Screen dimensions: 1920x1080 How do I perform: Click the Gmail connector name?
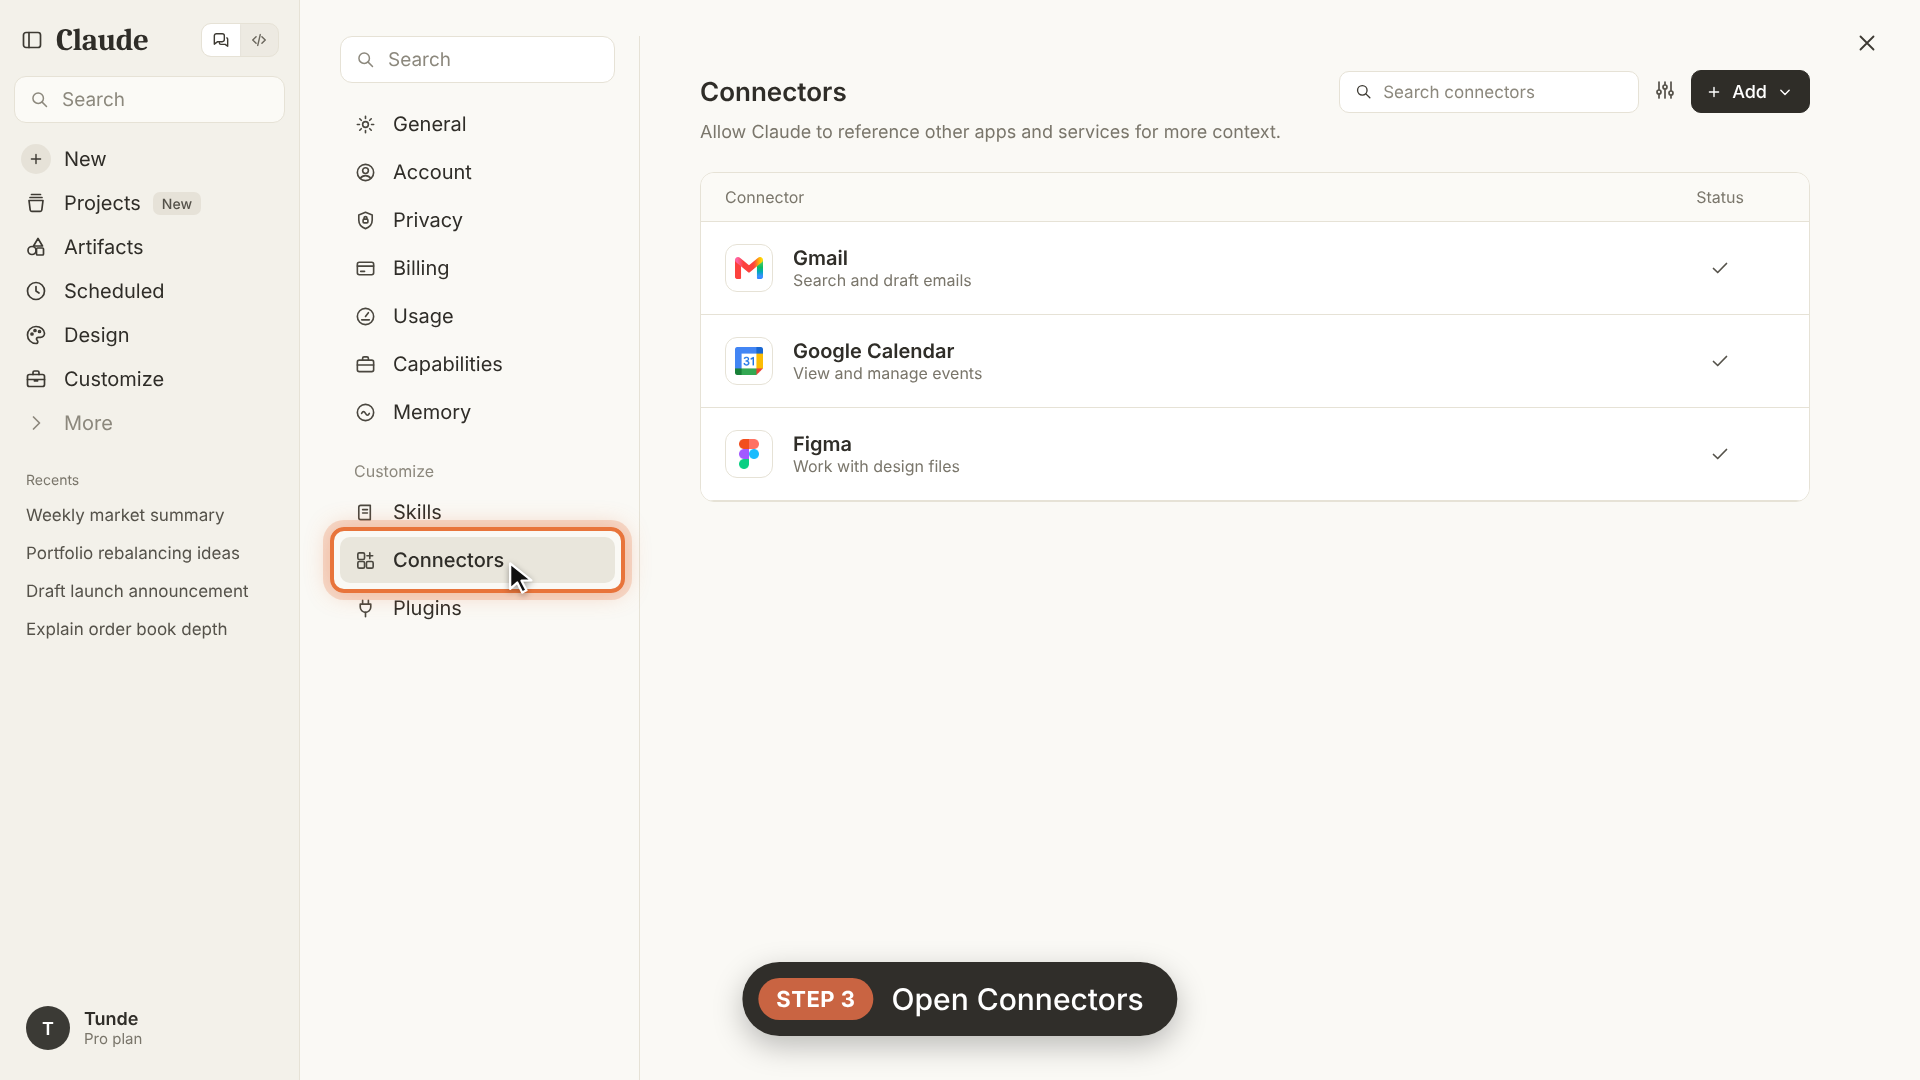click(820, 258)
